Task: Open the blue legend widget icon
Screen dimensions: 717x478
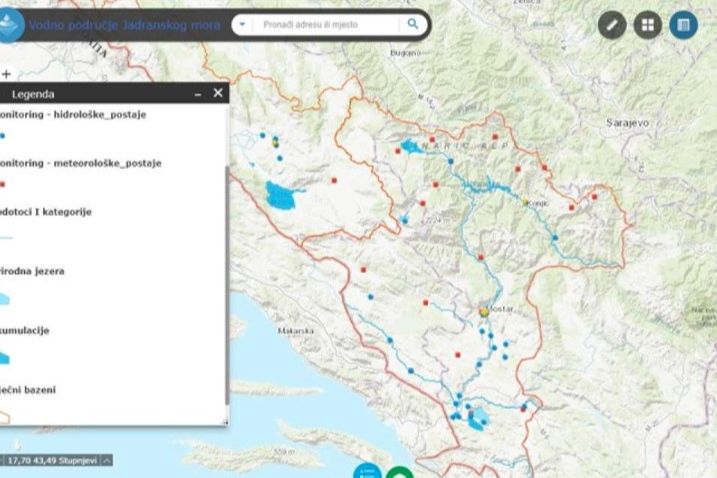Action: pyautogui.click(x=367, y=471)
